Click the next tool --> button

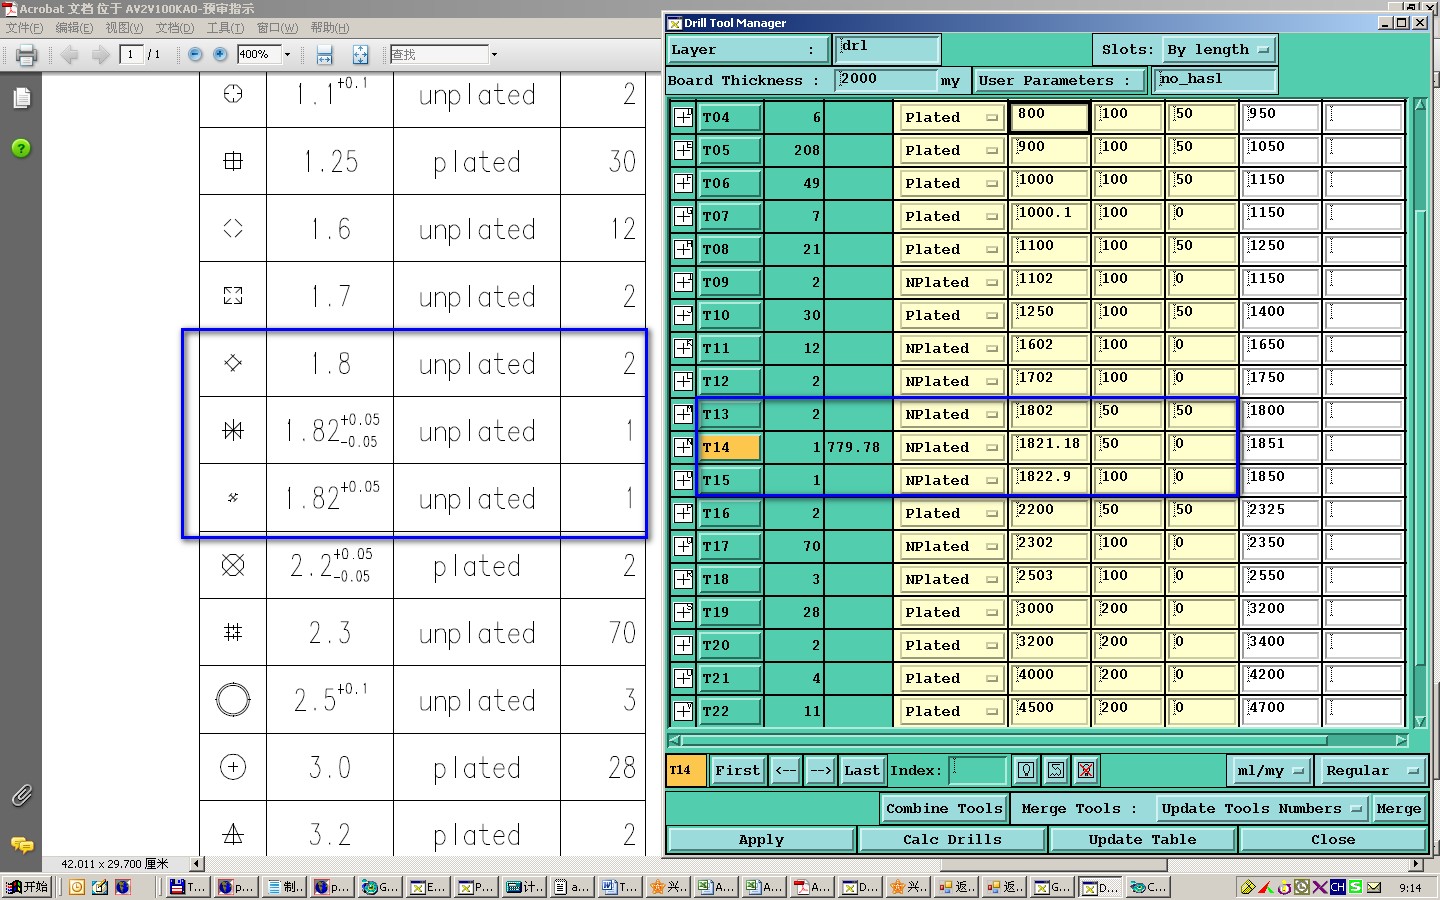[x=820, y=770]
